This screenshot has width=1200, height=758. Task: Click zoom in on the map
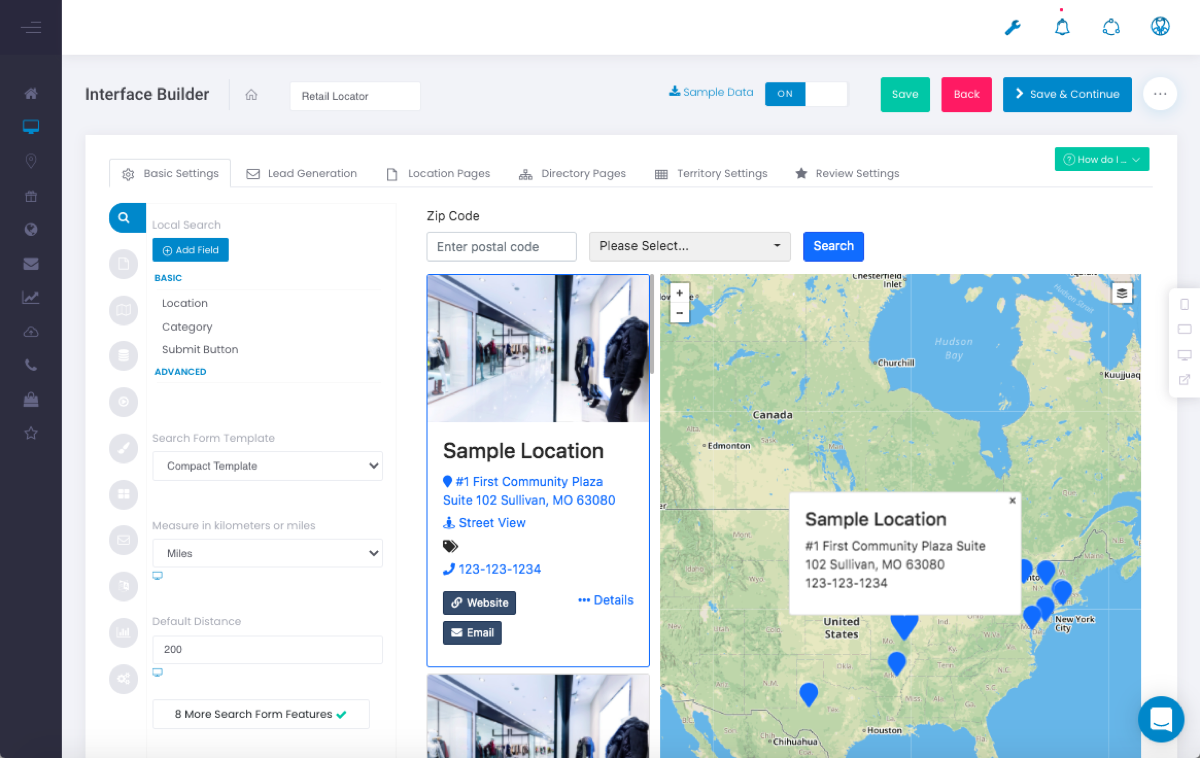pos(679,292)
